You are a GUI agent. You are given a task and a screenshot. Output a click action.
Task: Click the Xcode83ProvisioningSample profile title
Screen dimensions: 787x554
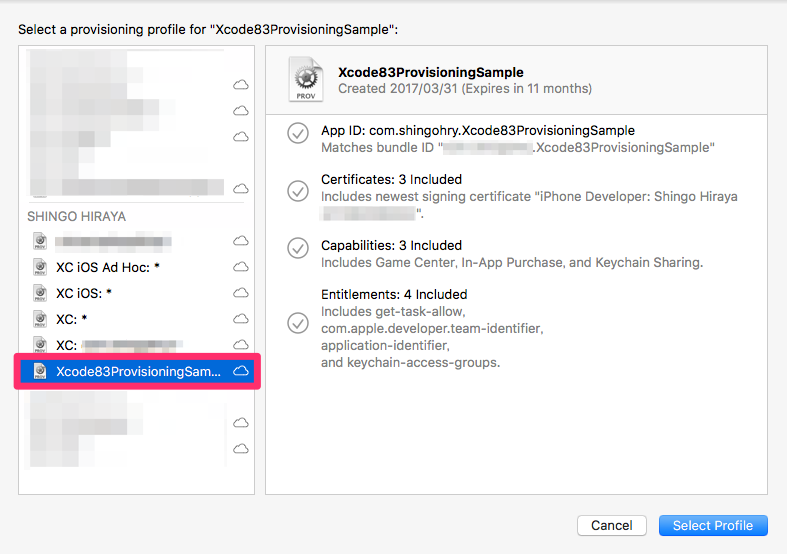point(431,72)
